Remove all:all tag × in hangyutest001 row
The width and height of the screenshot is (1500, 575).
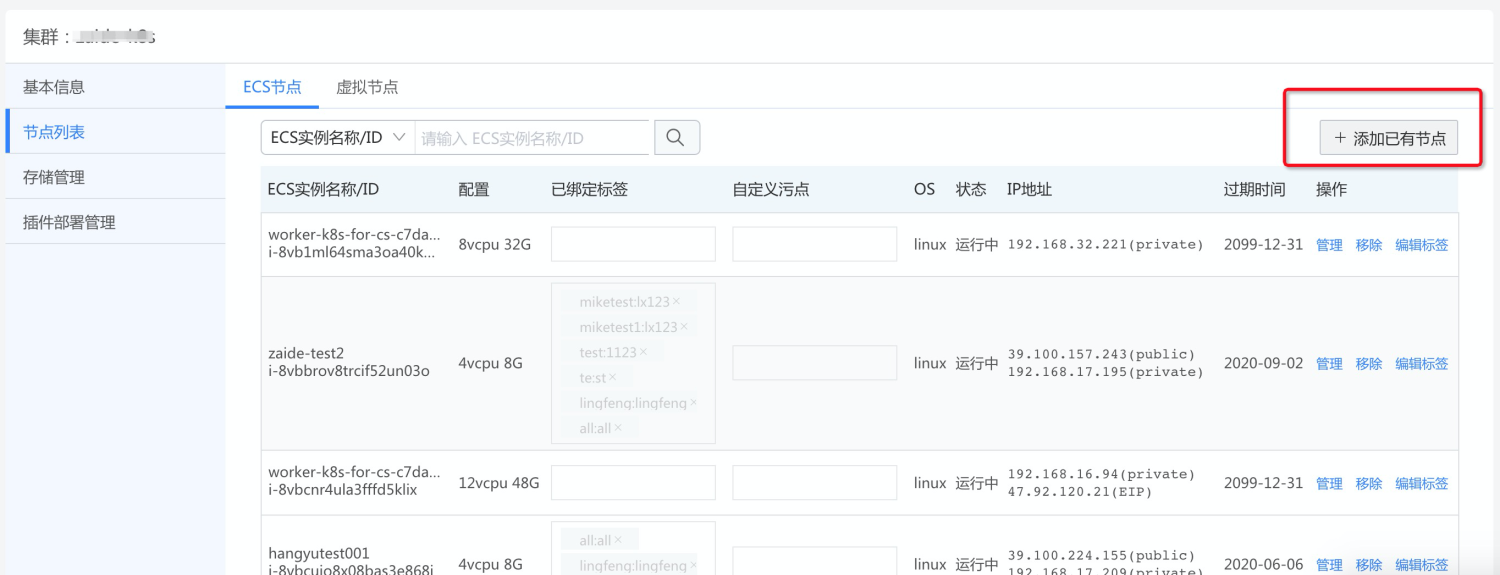pos(618,540)
